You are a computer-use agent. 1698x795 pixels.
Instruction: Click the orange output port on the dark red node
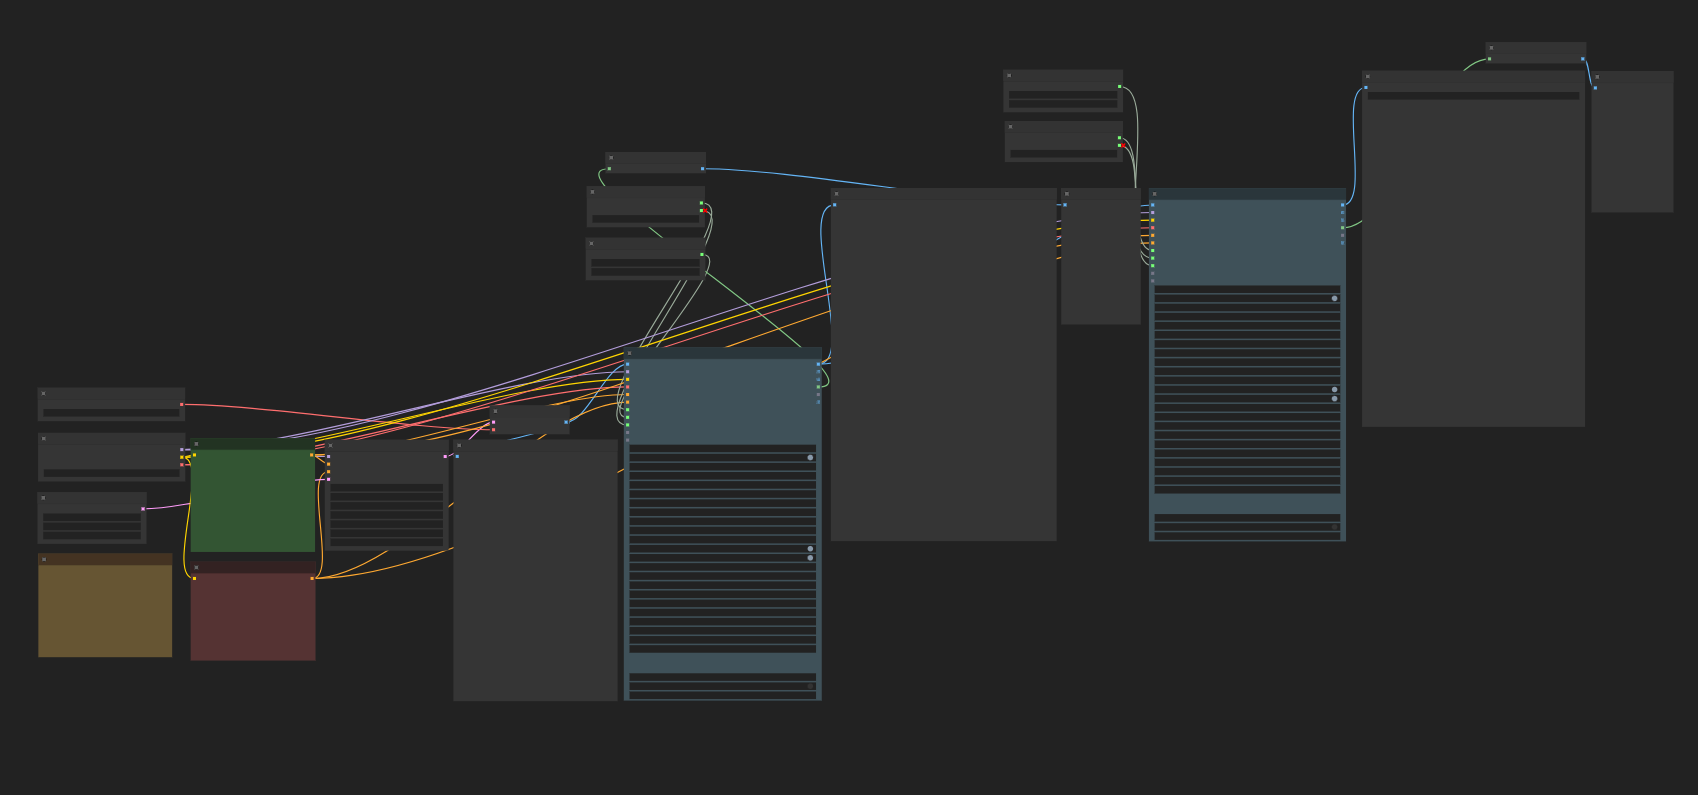[312, 578]
